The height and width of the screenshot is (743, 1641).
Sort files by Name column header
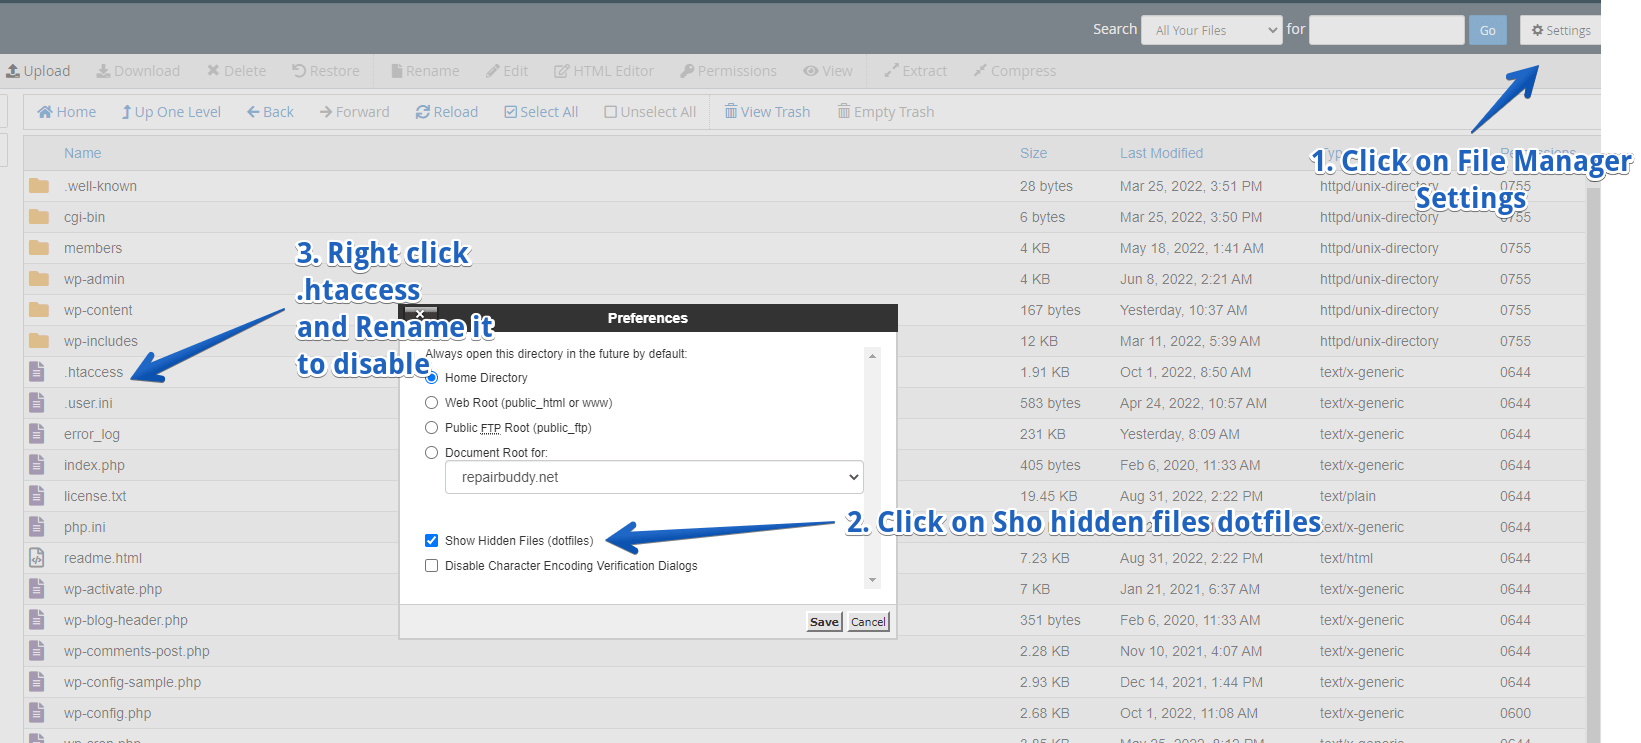82,153
